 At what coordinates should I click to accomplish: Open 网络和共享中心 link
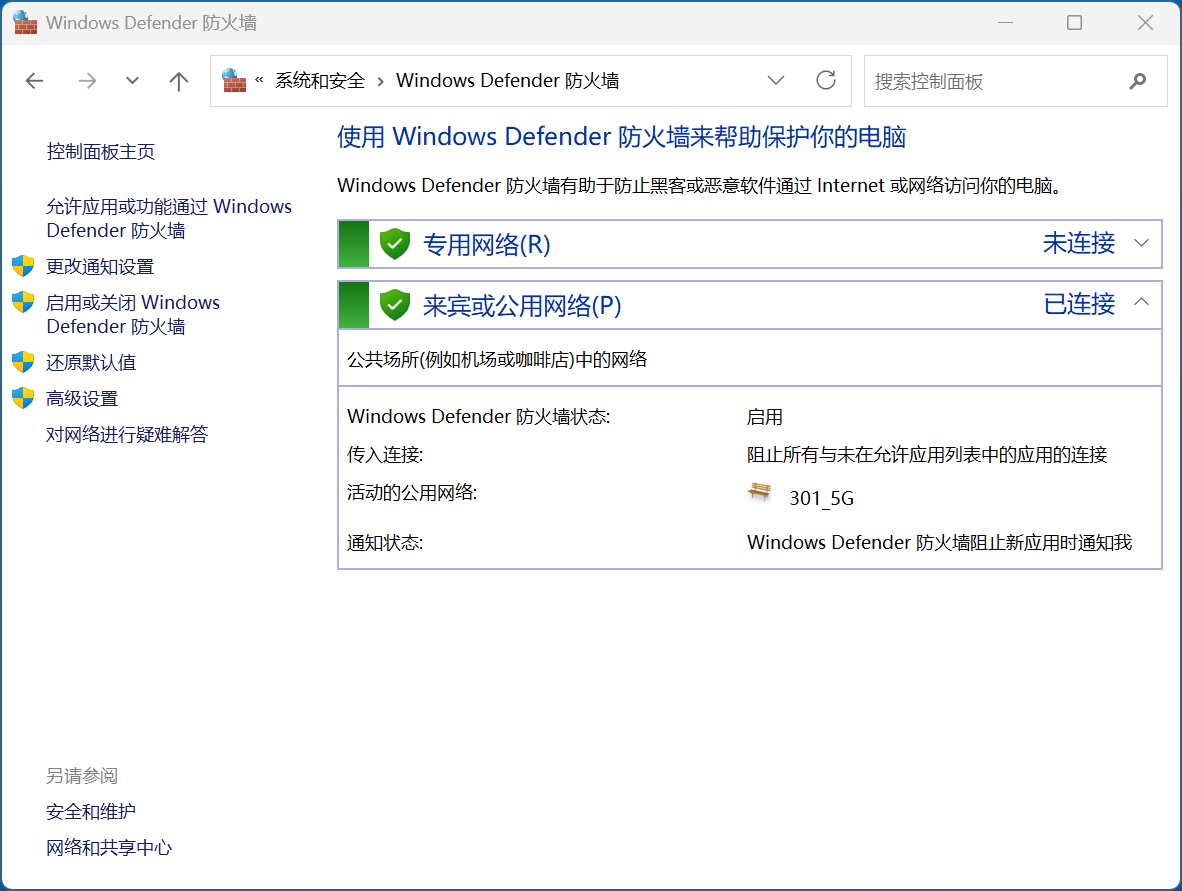pos(109,848)
